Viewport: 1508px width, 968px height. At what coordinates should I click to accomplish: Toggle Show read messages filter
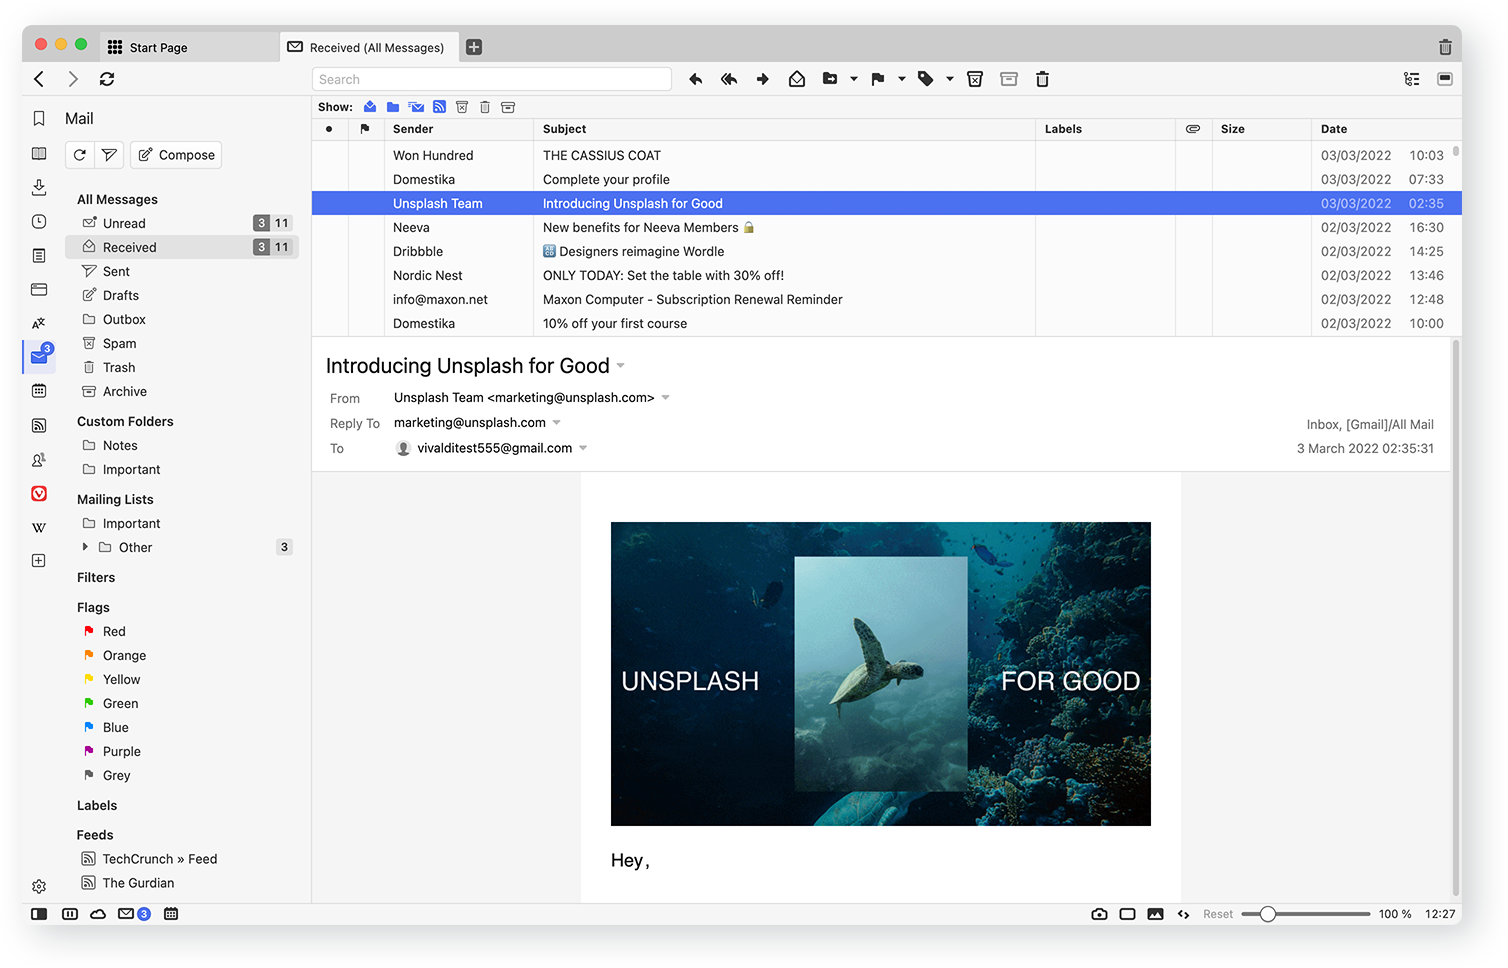click(x=370, y=107)
